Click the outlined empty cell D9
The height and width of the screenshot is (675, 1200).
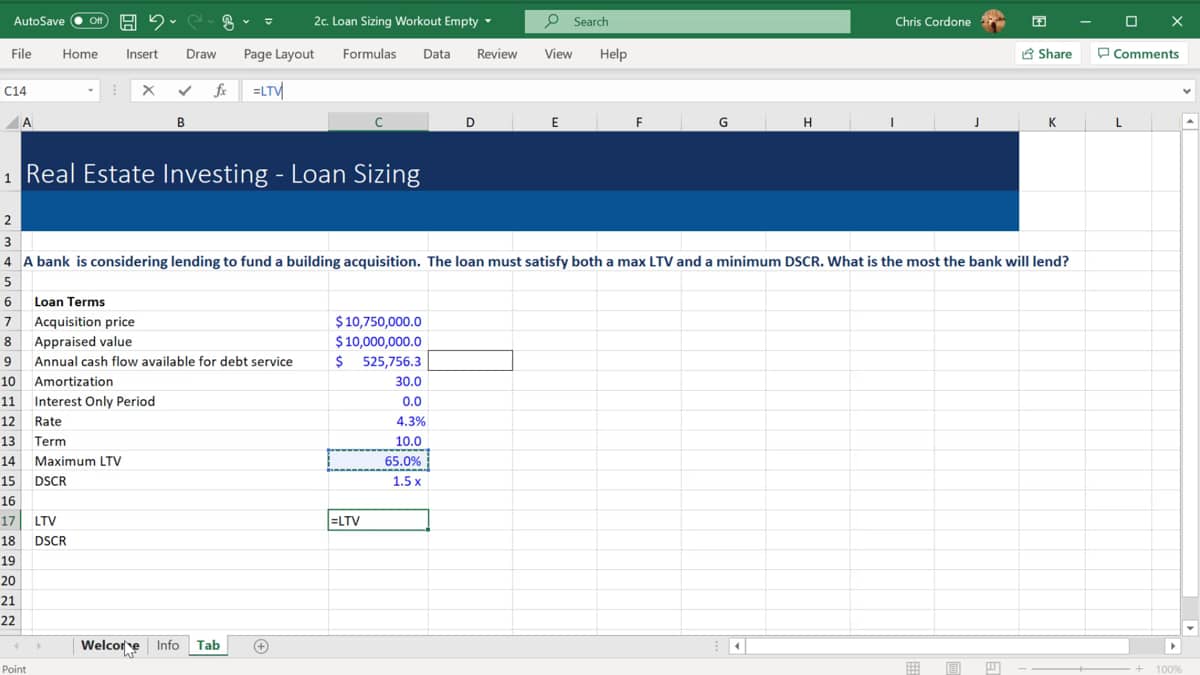pos(470,360)
